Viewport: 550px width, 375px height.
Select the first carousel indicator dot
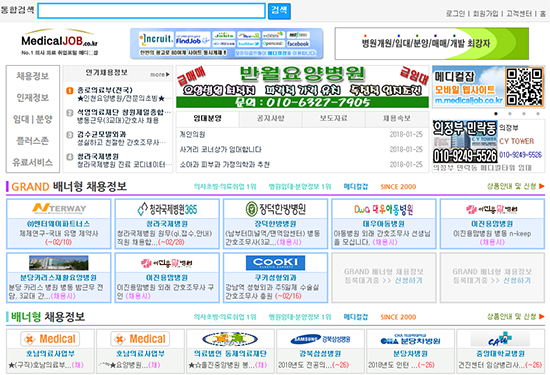click(x=496, y=114)
